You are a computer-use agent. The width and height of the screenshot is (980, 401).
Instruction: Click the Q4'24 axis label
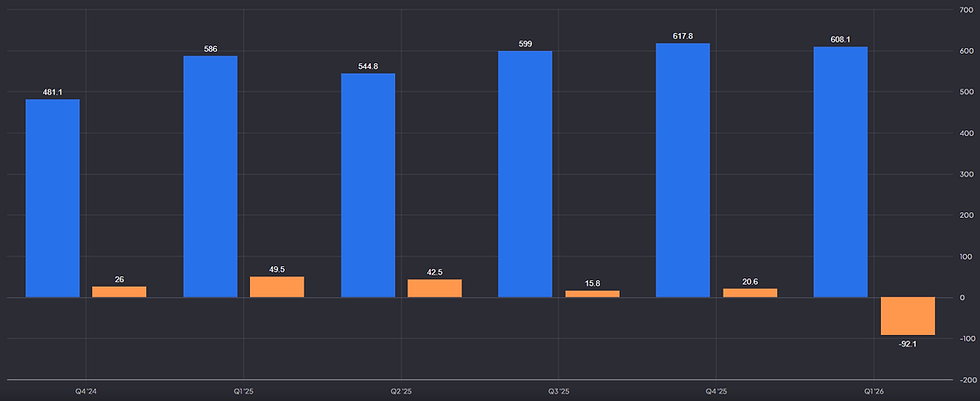[x=86, y=392]
